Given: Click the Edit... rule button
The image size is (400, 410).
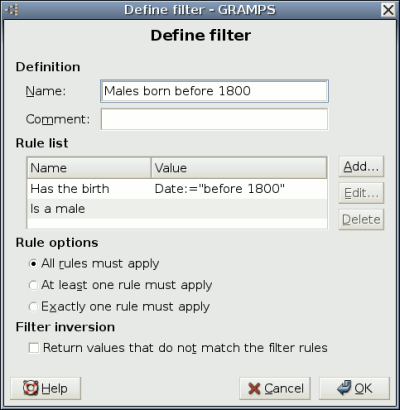Looking at the screenshot, I should 361,193.
